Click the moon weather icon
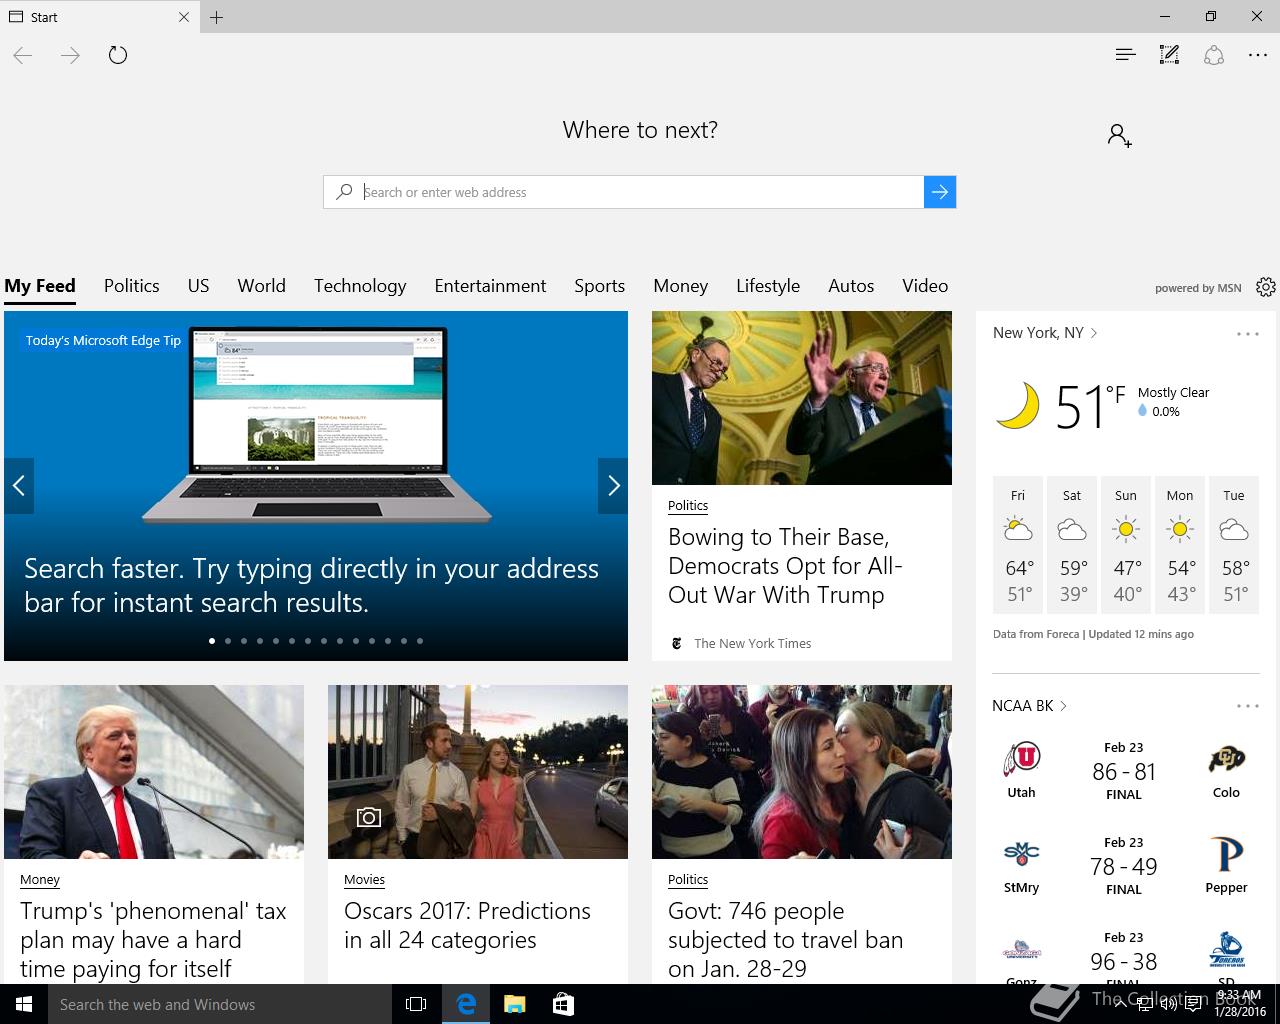 [1018, 405]
